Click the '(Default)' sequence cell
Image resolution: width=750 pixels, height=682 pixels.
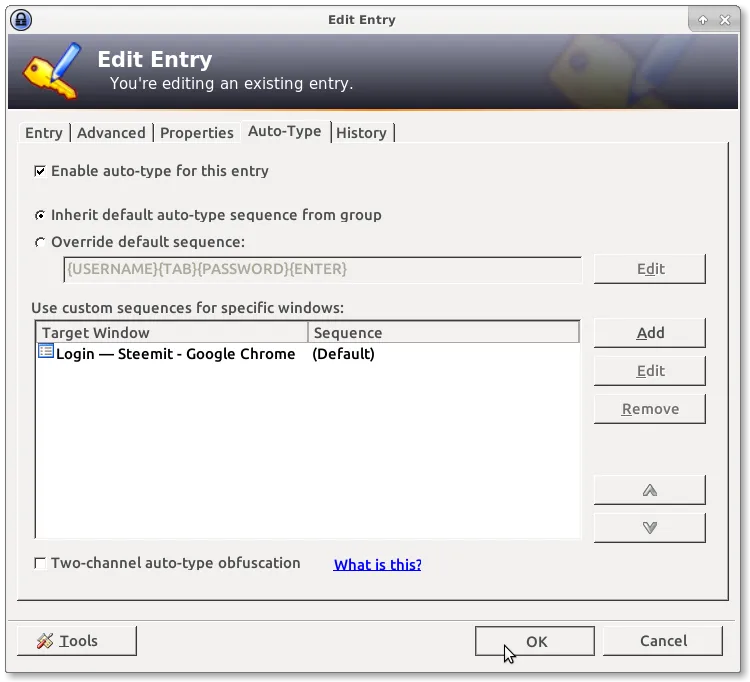[343, 354]
